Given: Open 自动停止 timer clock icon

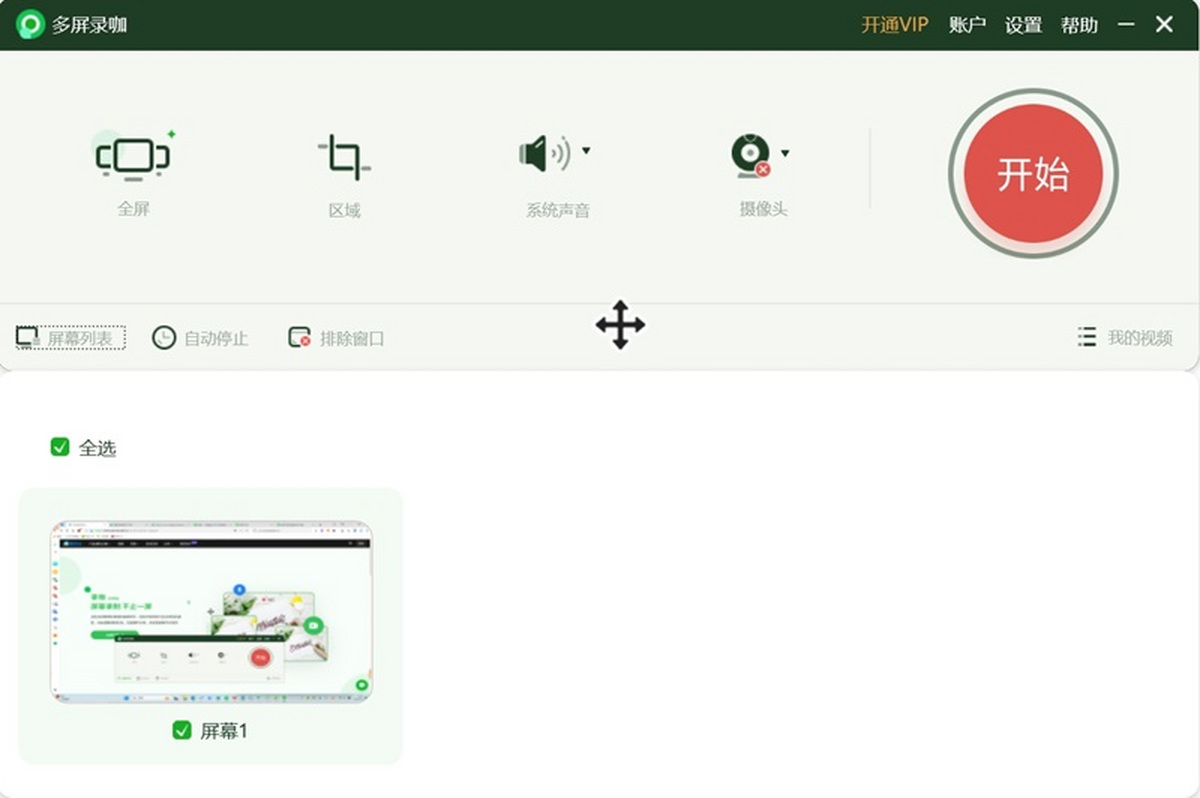Looking at the screenshot, I should [x=164, y=338].
